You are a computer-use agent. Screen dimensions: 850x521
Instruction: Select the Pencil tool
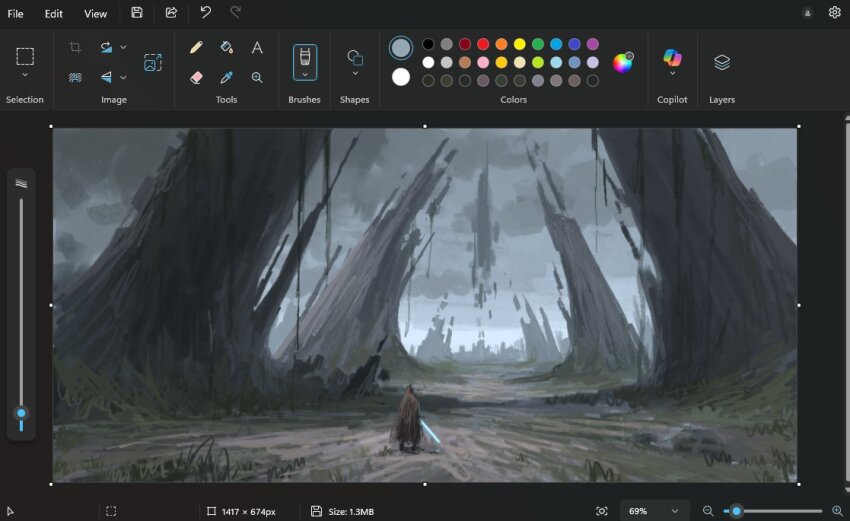click(196, 47)
